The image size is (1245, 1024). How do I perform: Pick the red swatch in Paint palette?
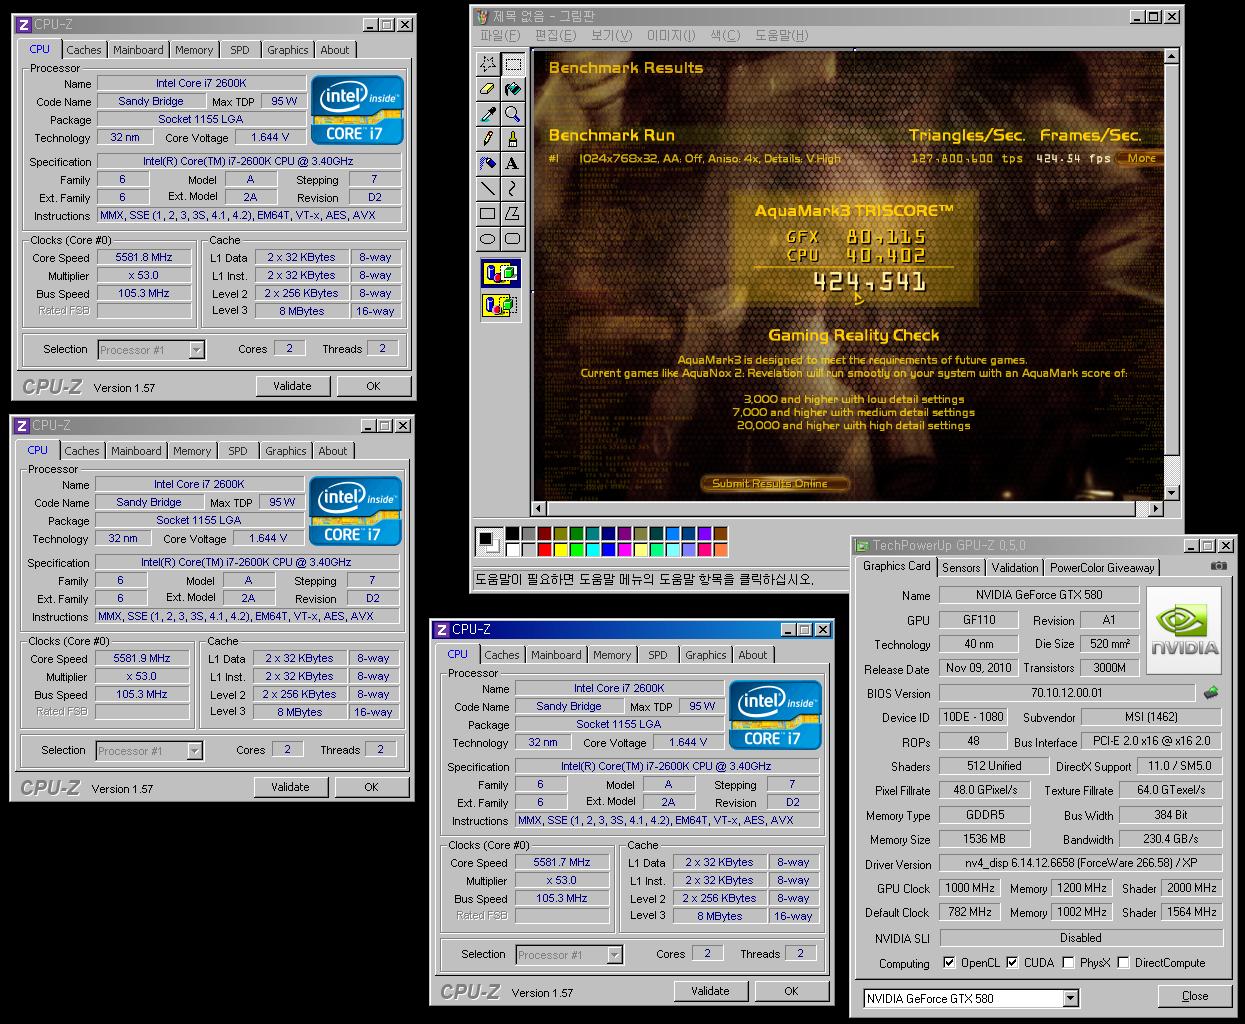pos(545,549)
